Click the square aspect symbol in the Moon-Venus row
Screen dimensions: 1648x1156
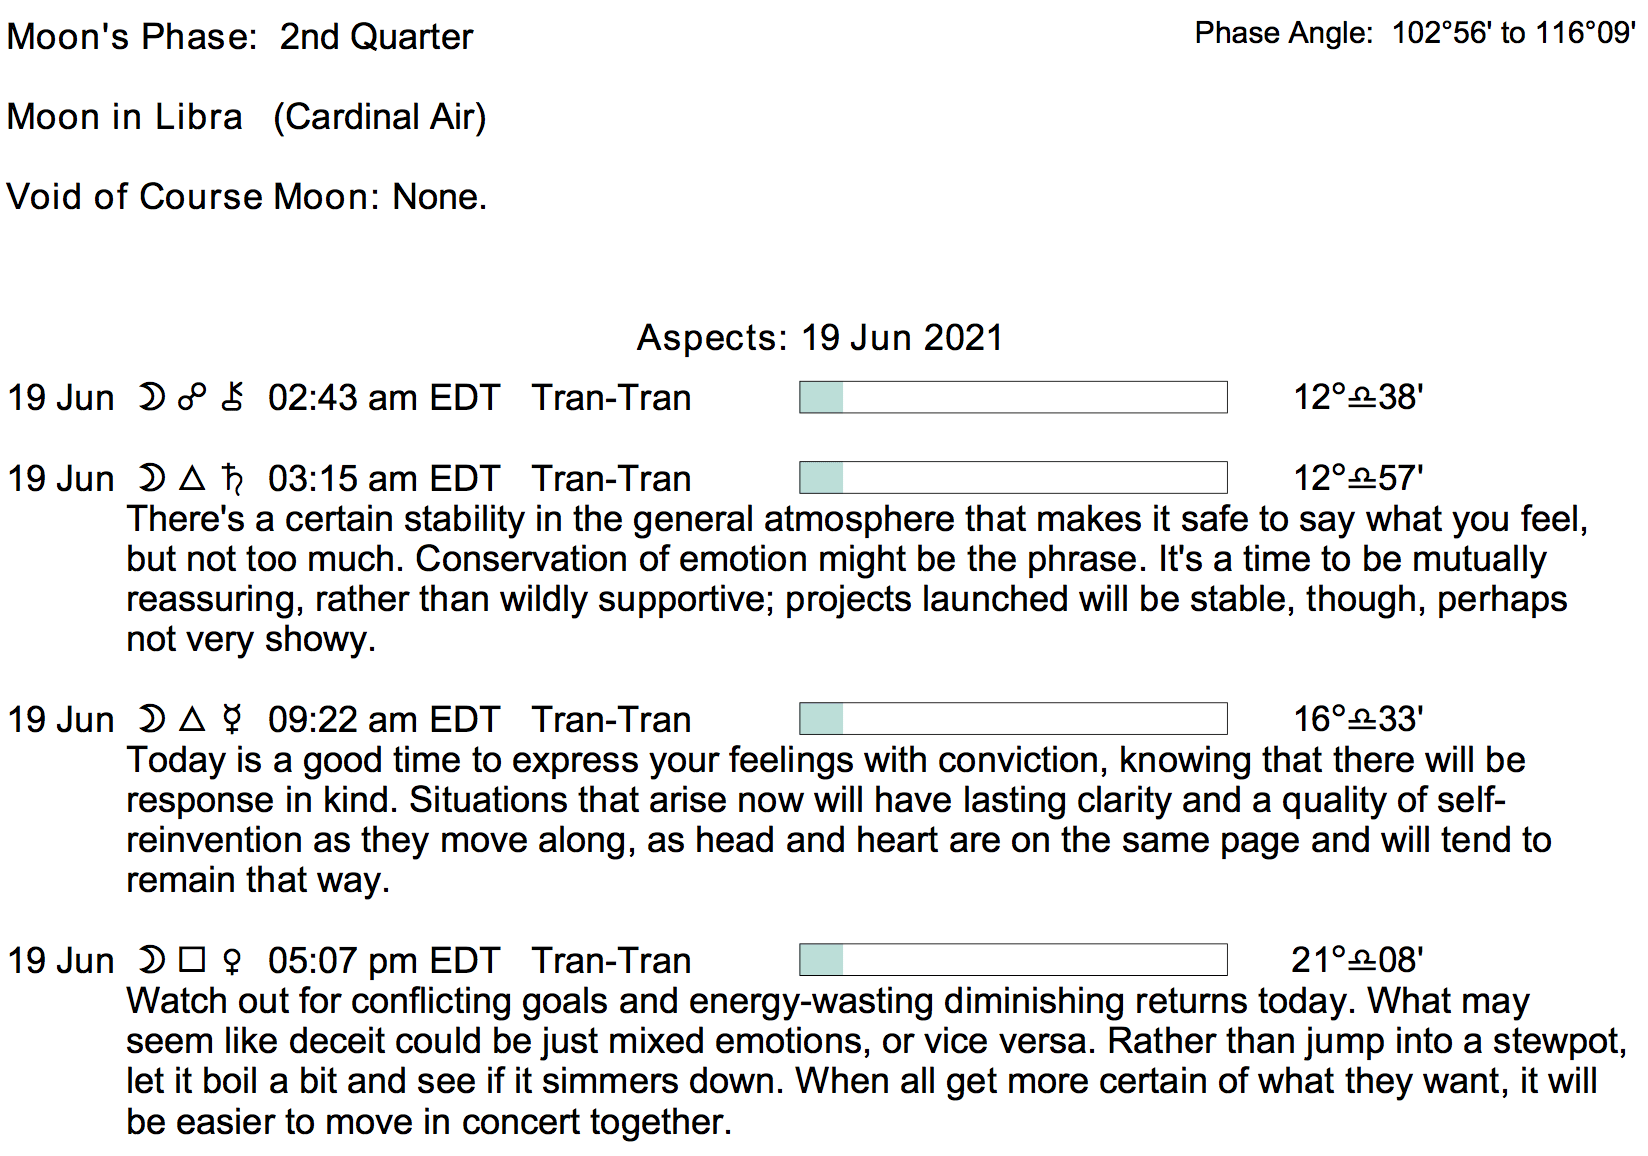[x=192, y=961]
